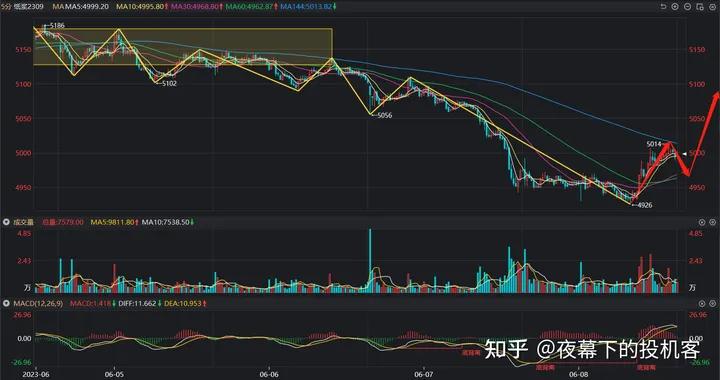
Task: Click the 06-08 date on time axis
Action: click(x=578, y=374)
